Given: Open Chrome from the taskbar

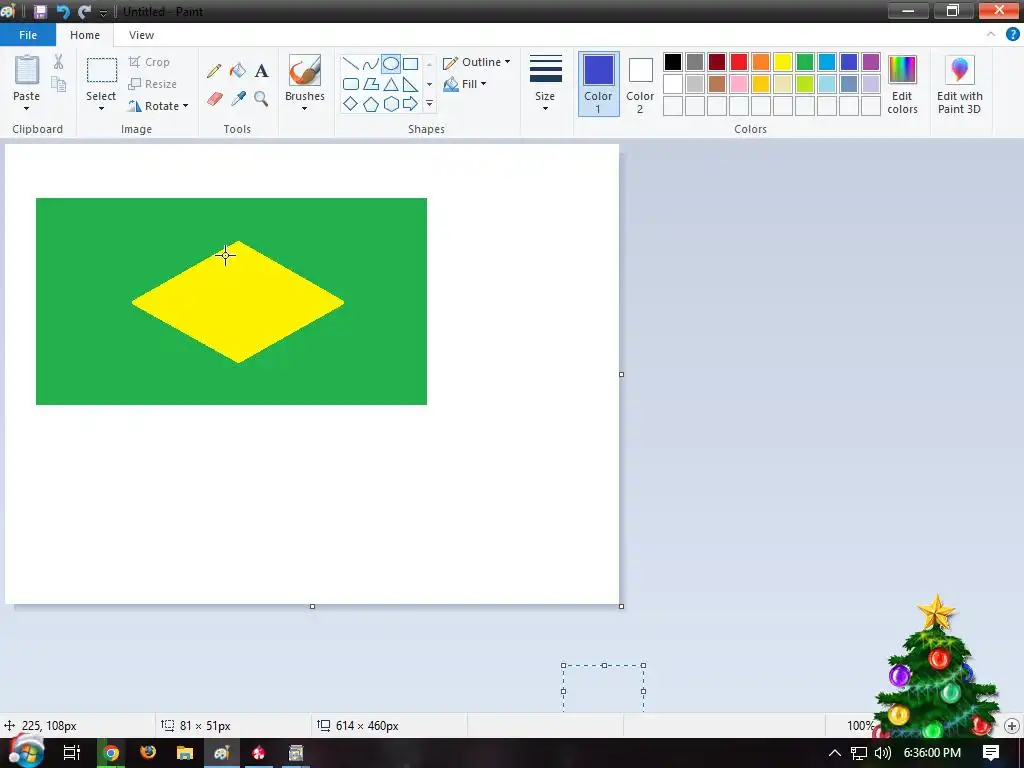Looking at the screenshot, I should [x=111, y=753].
